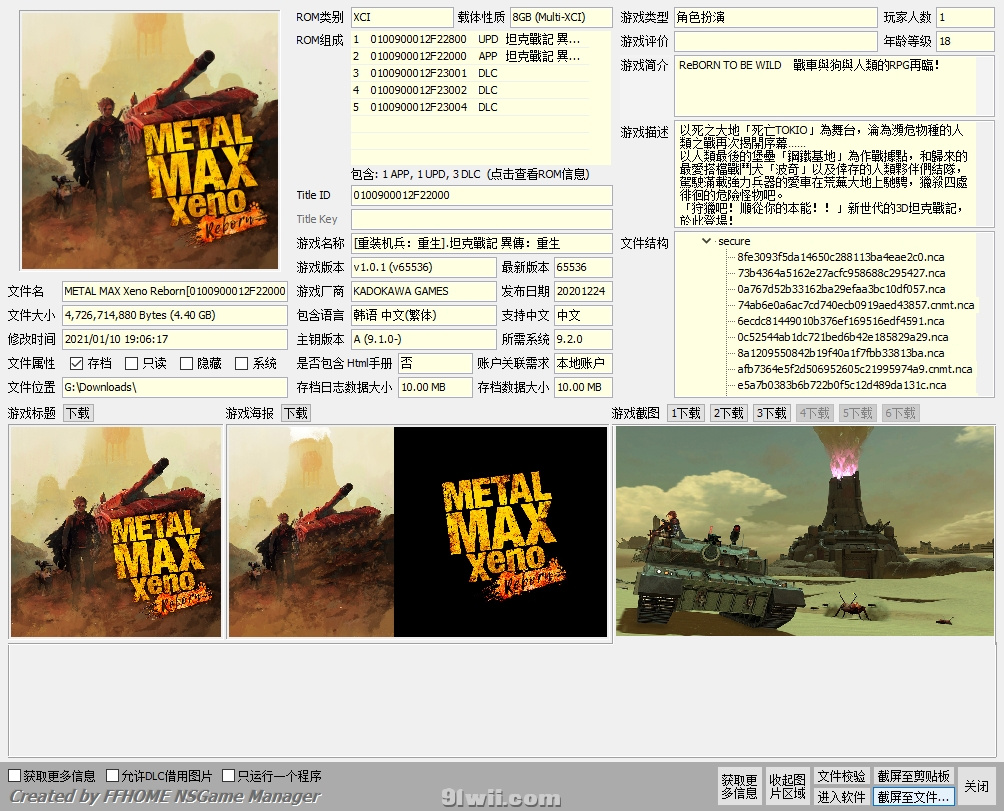Save screenshot with 截屏至文件 button
This screenshot has height=811, width=1004.
[x=914, y=797]
